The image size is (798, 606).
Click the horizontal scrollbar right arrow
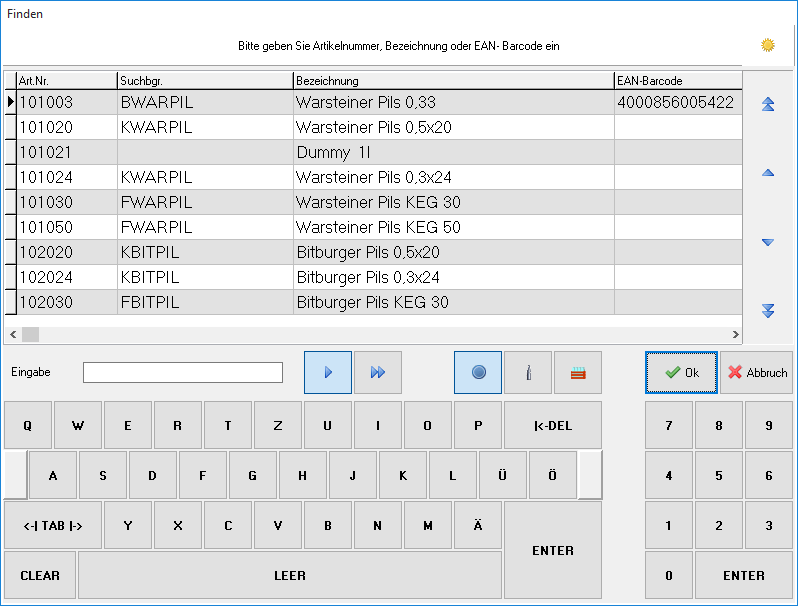tap(735, 334)
